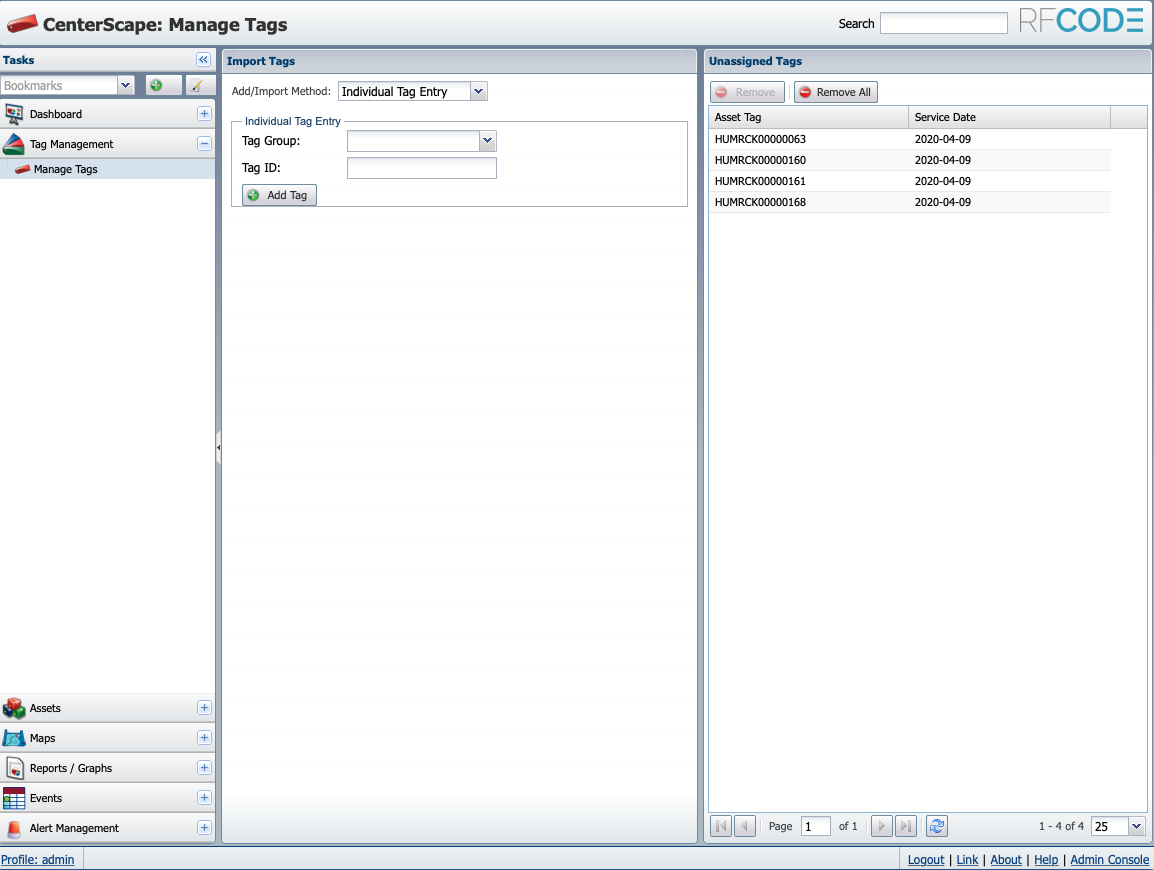Collapse the Tag Management section

(205, 144)
